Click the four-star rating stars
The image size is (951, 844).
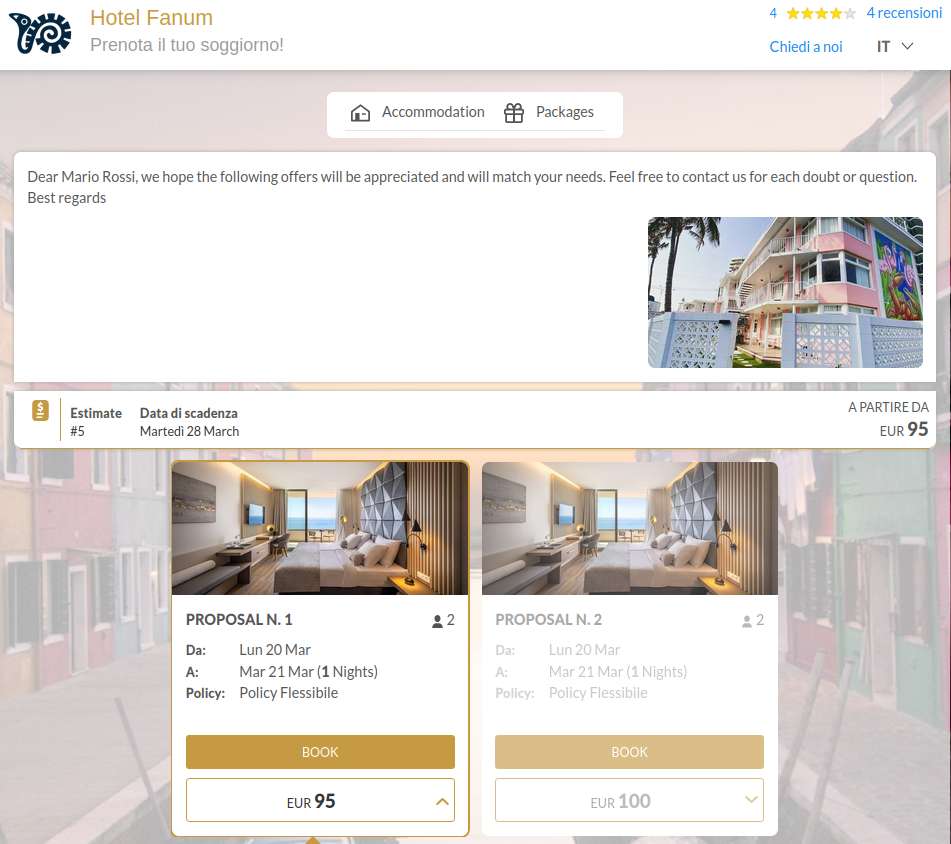(821, 13)
